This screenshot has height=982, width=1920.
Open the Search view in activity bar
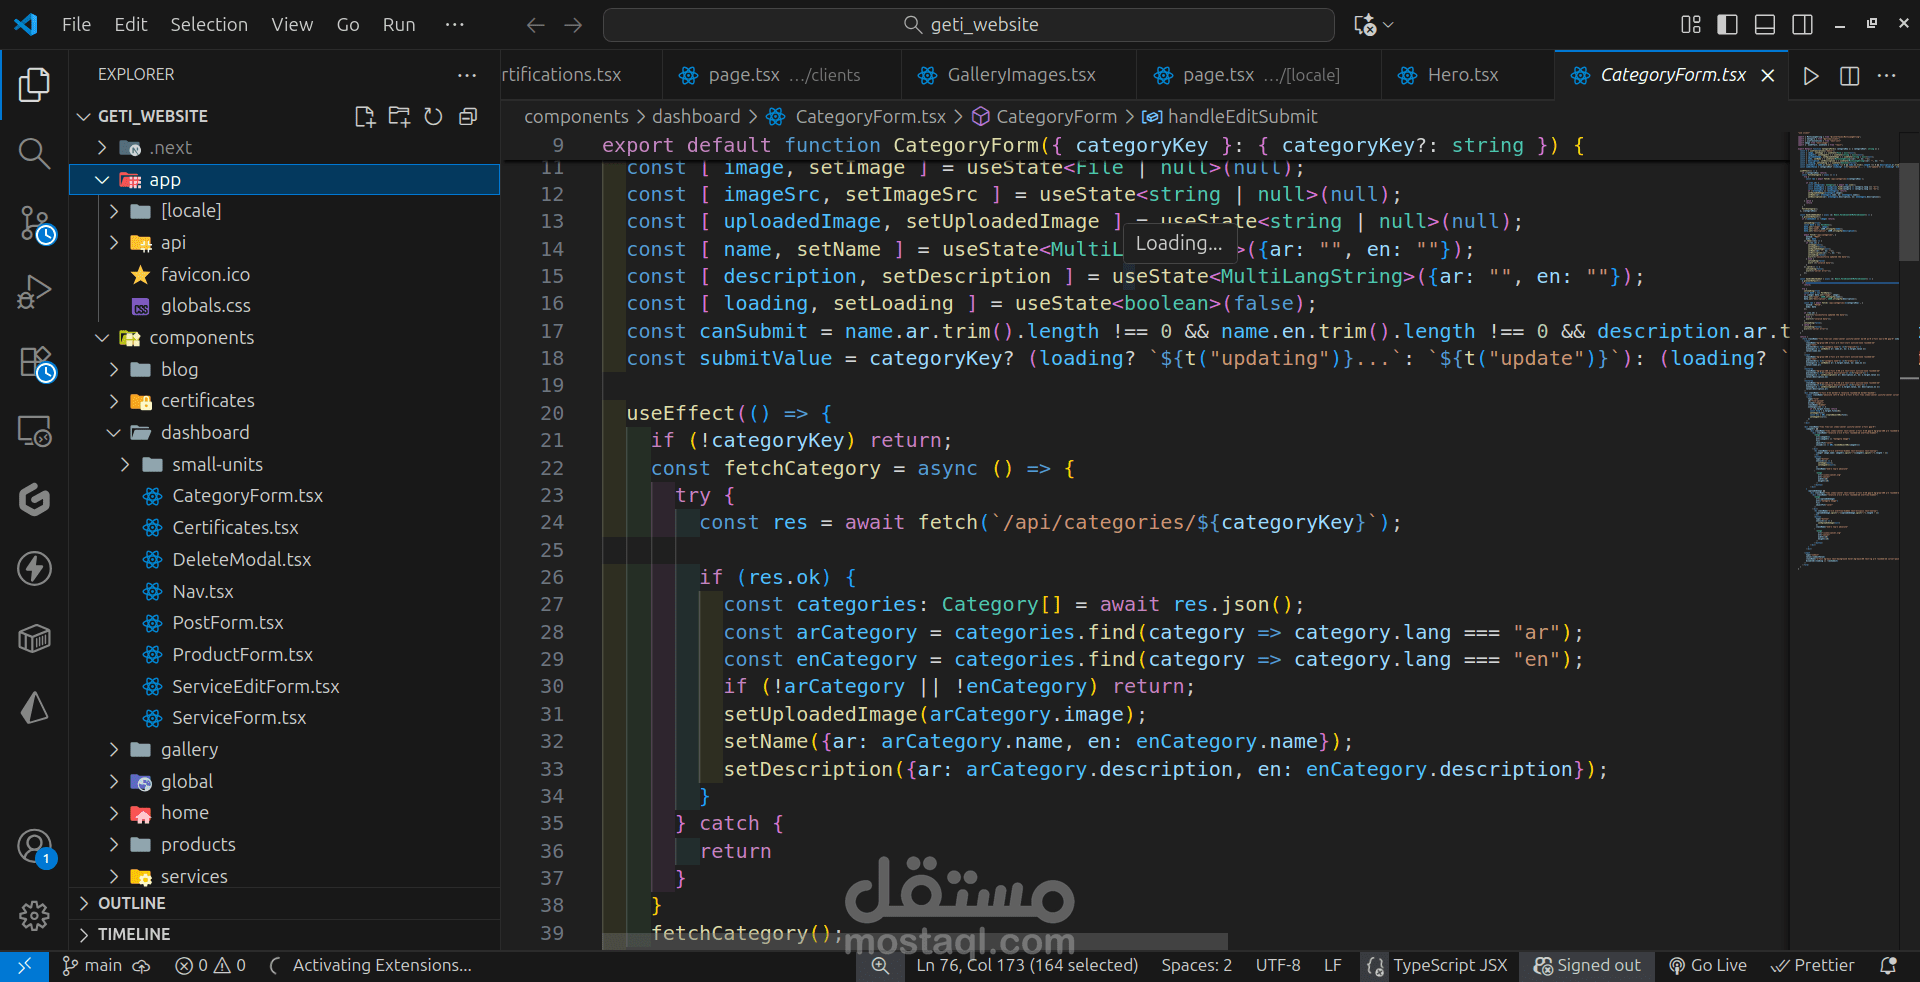pos(34,153)
